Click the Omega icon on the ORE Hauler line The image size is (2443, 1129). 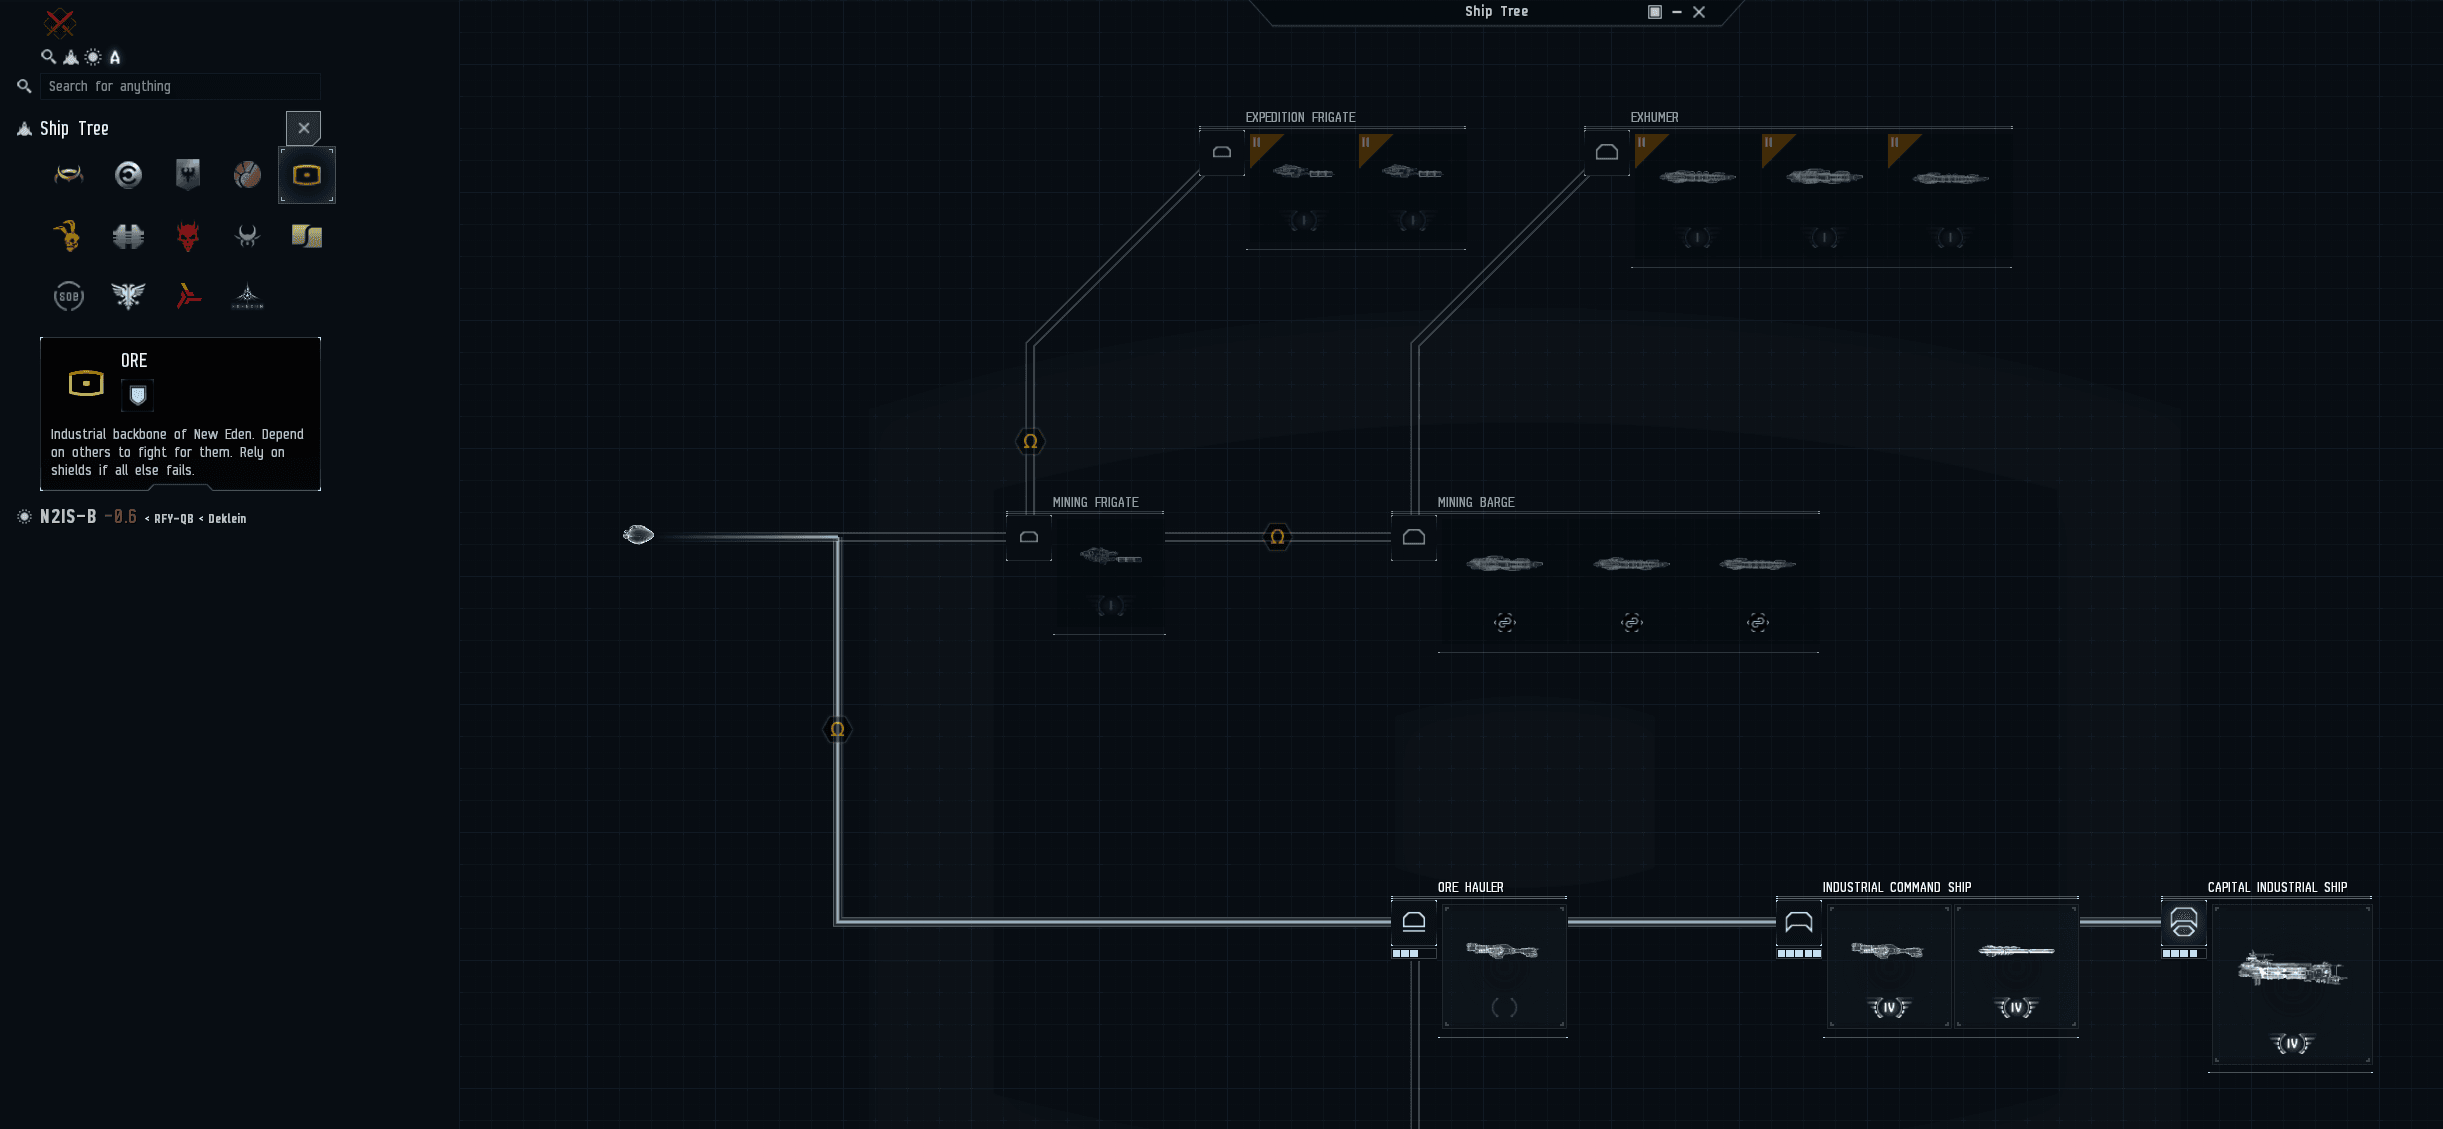pyautogui.click(x=838, y=729)
